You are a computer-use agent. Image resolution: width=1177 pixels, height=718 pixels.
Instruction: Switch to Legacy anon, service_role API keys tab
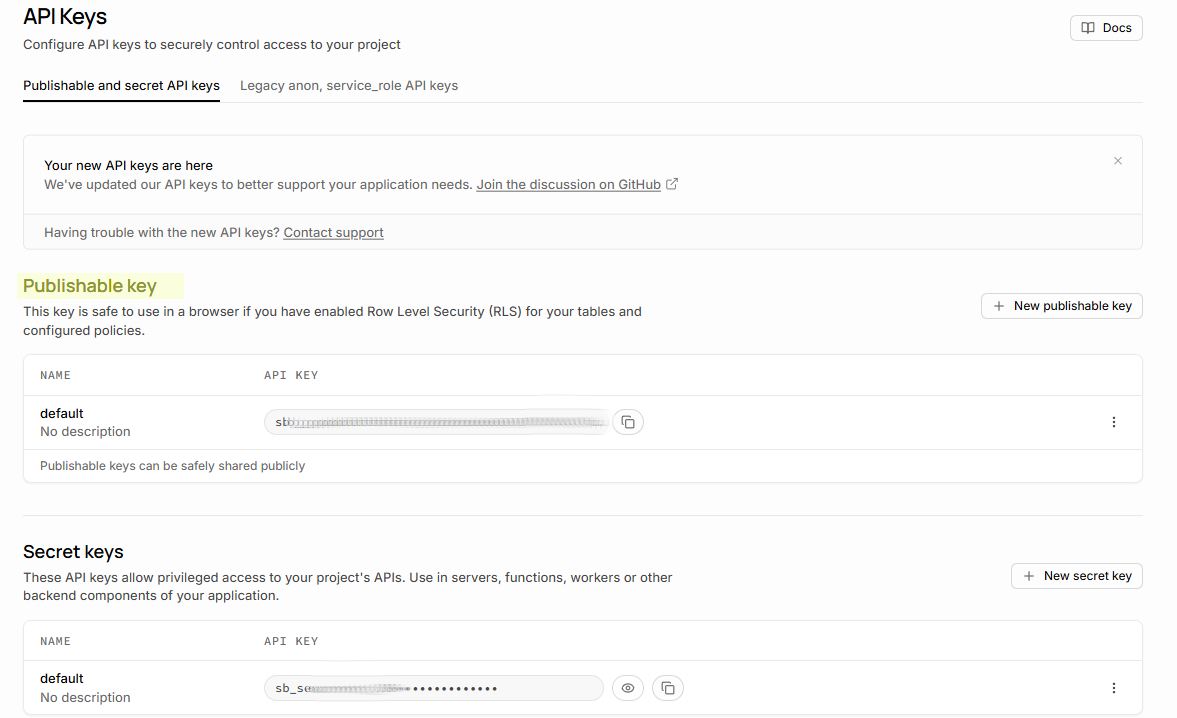pos(349,86)
